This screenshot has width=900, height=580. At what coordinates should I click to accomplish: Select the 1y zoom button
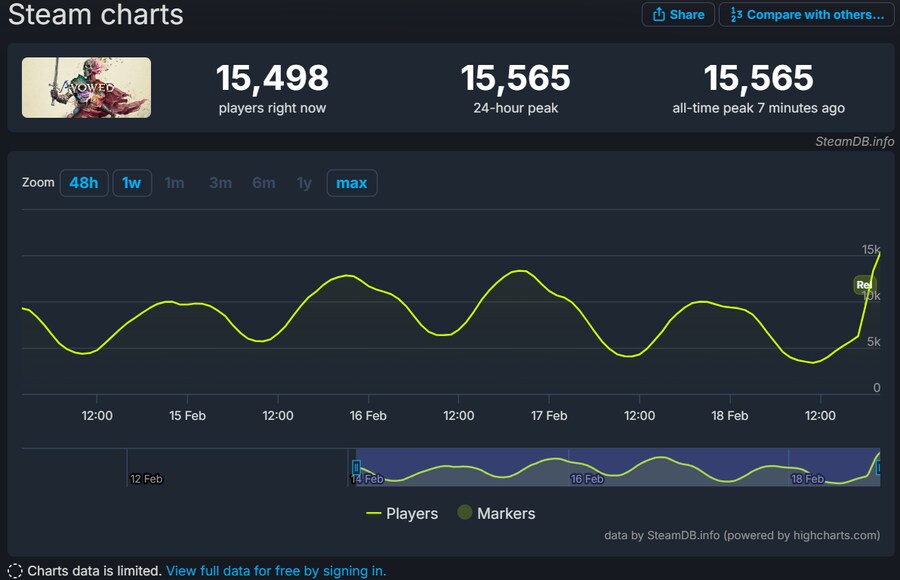(304, 183)
